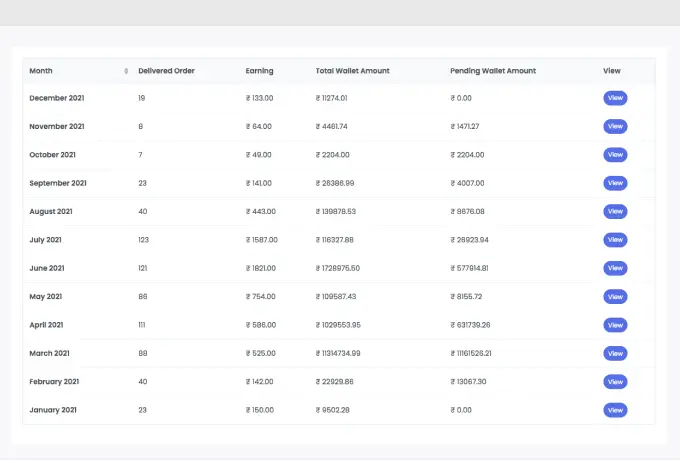Click Delivered Order column header
The height and width of the screenshot is (460, 680).
(x=166, y=71)
